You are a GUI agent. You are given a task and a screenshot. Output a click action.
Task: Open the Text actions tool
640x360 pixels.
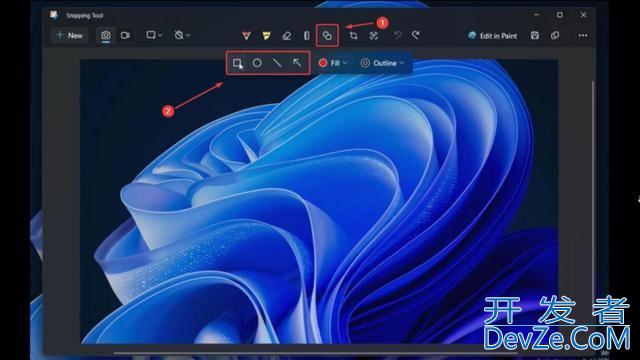[373, 36]
